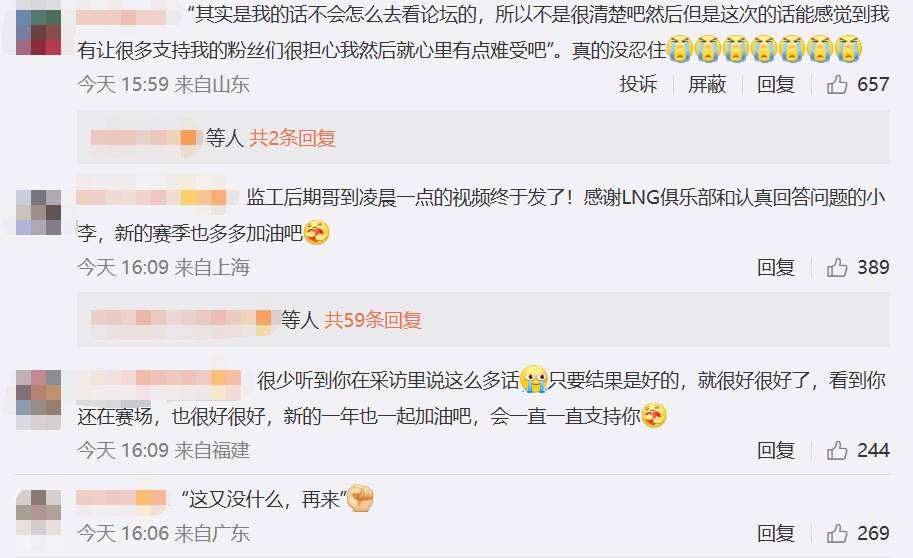Viewport: 913px width, 558px height.
Task: Reply to the 16:09 Fujian comment
Action: click(x=776, y=450)
